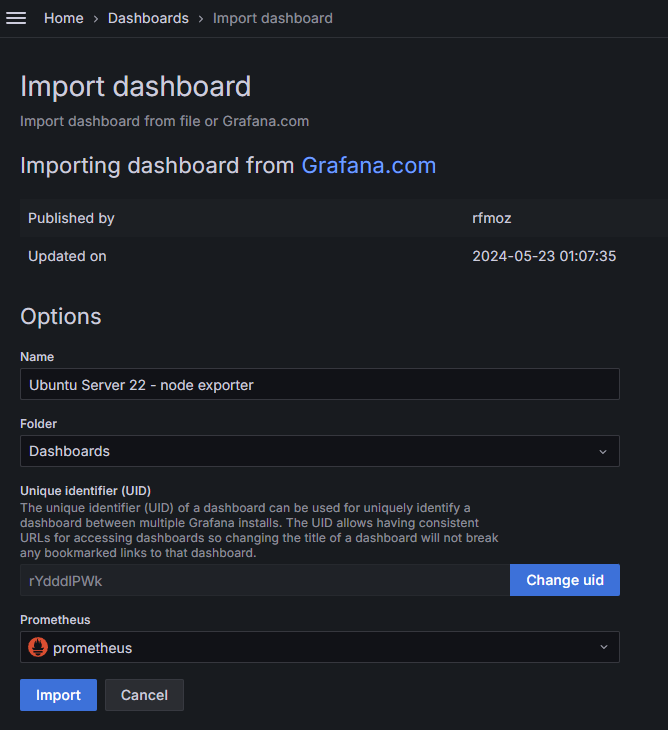Click the subtitle Import dashboard from file or Grafana.com
The image size is (668, 730).
point(164,121)
